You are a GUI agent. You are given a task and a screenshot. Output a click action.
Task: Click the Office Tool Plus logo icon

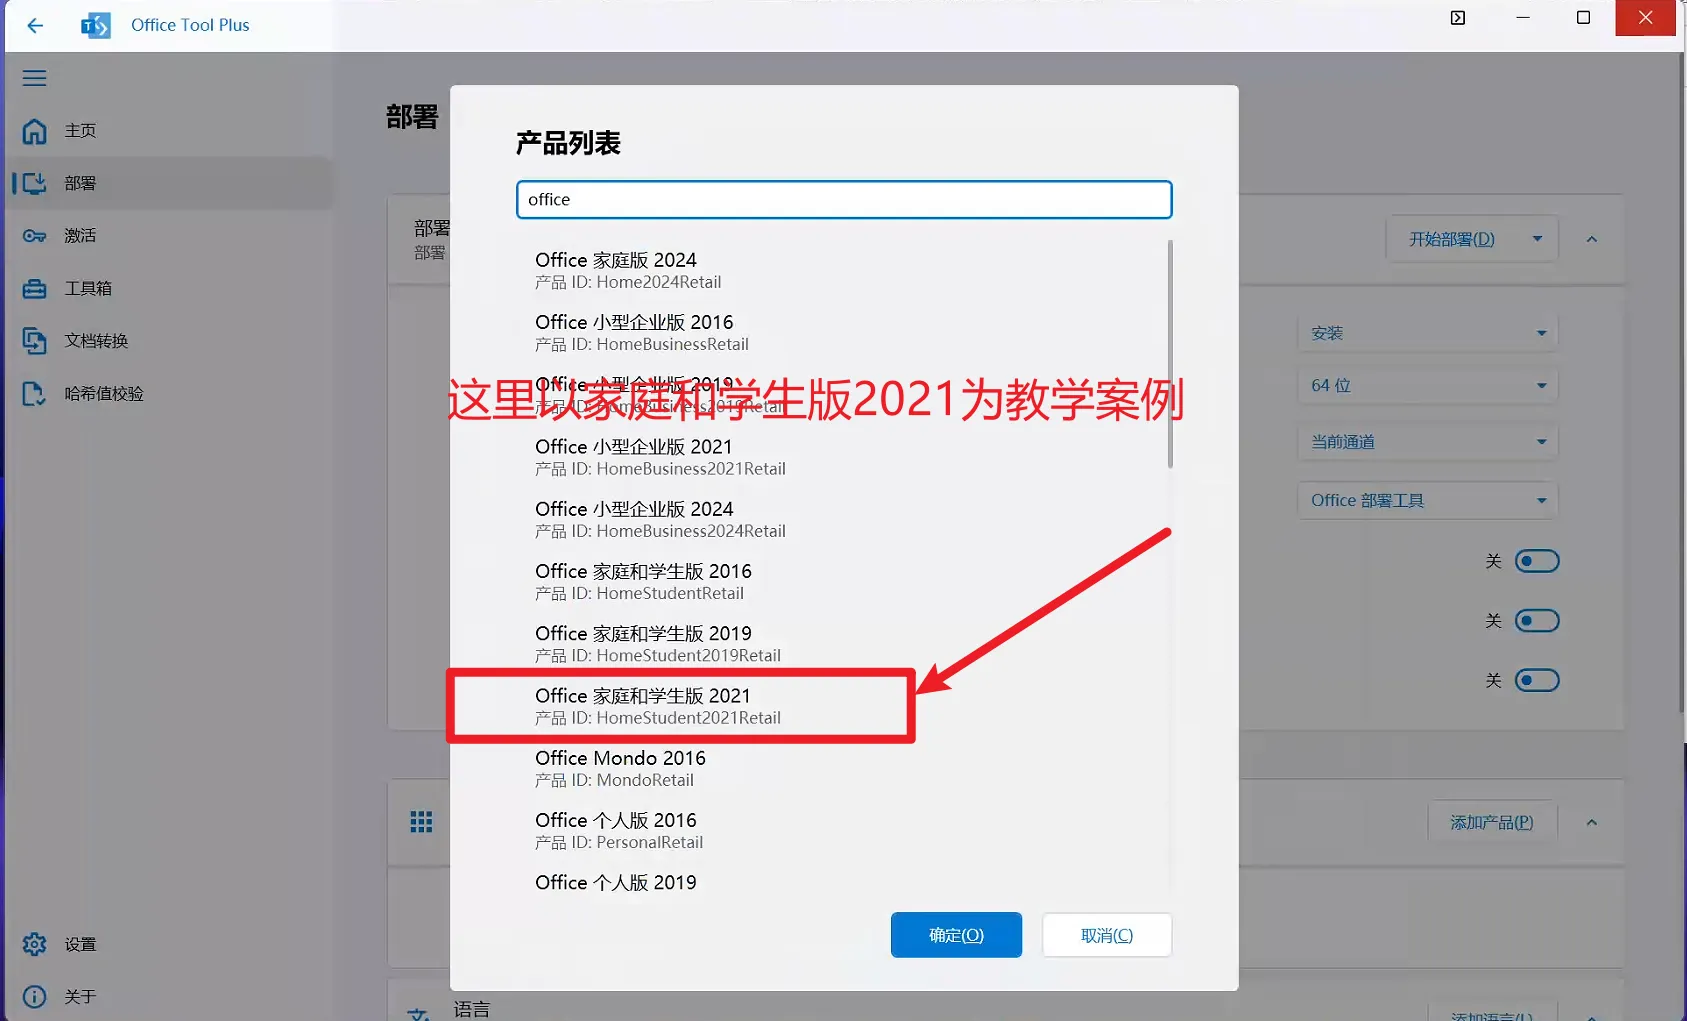coord(96,25)
